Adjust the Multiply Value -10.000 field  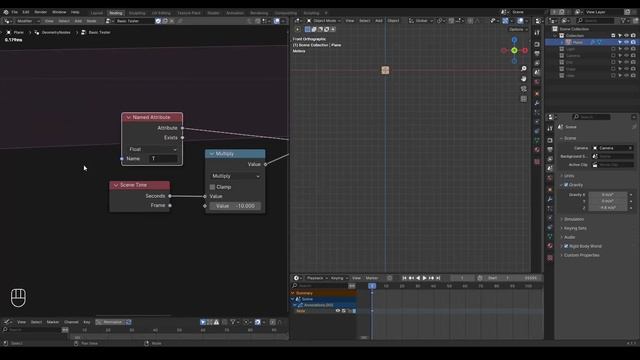coord(235,206)
